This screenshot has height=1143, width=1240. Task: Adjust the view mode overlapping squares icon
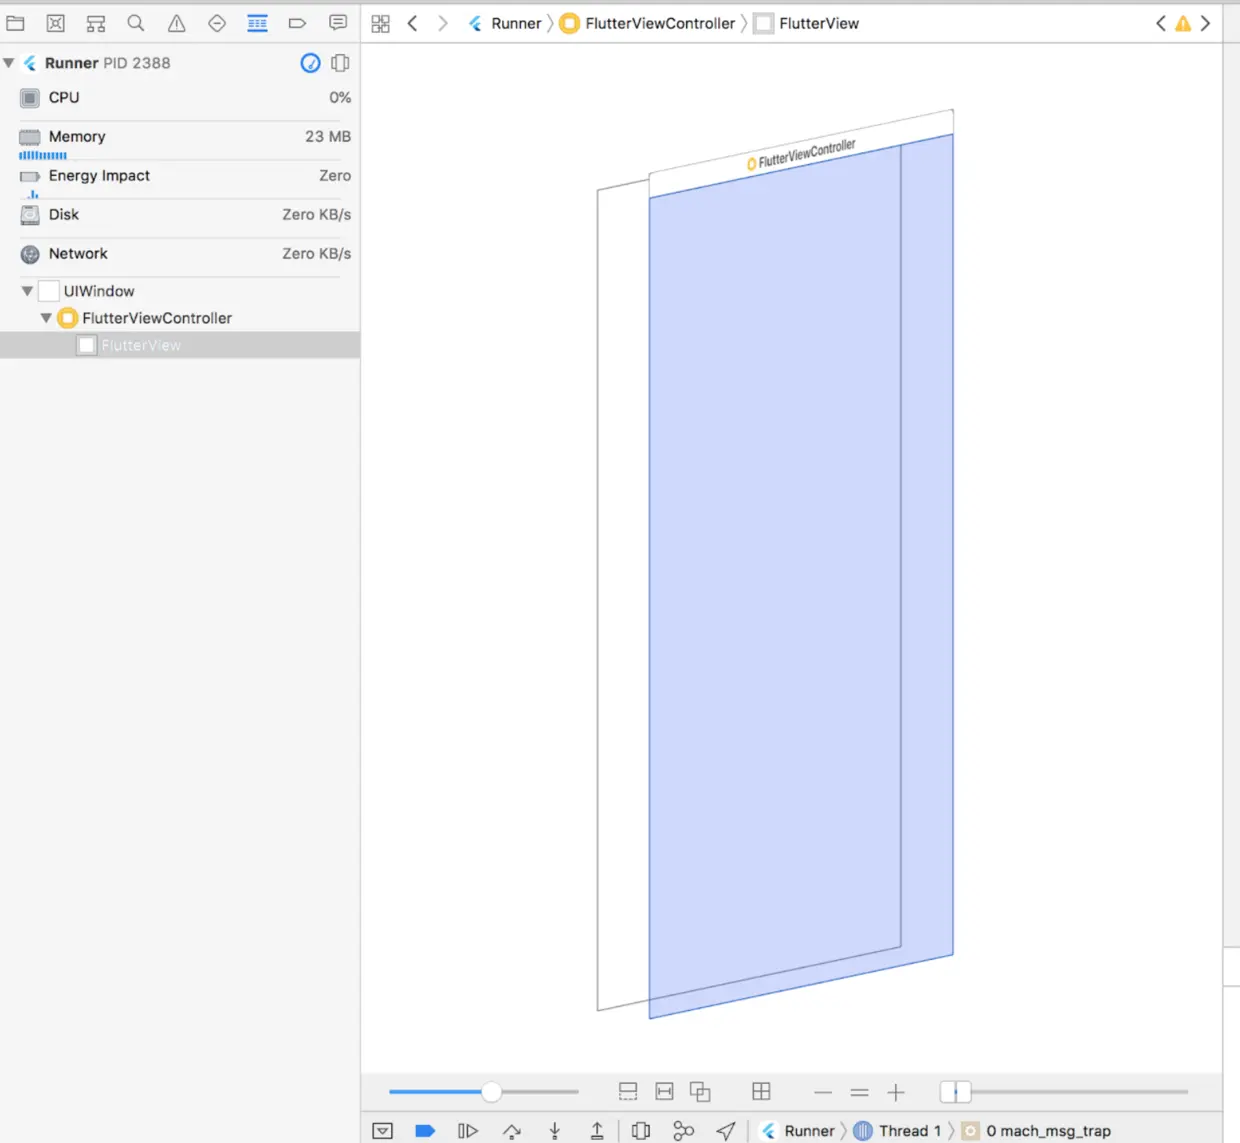click(x=700, y=1092)
